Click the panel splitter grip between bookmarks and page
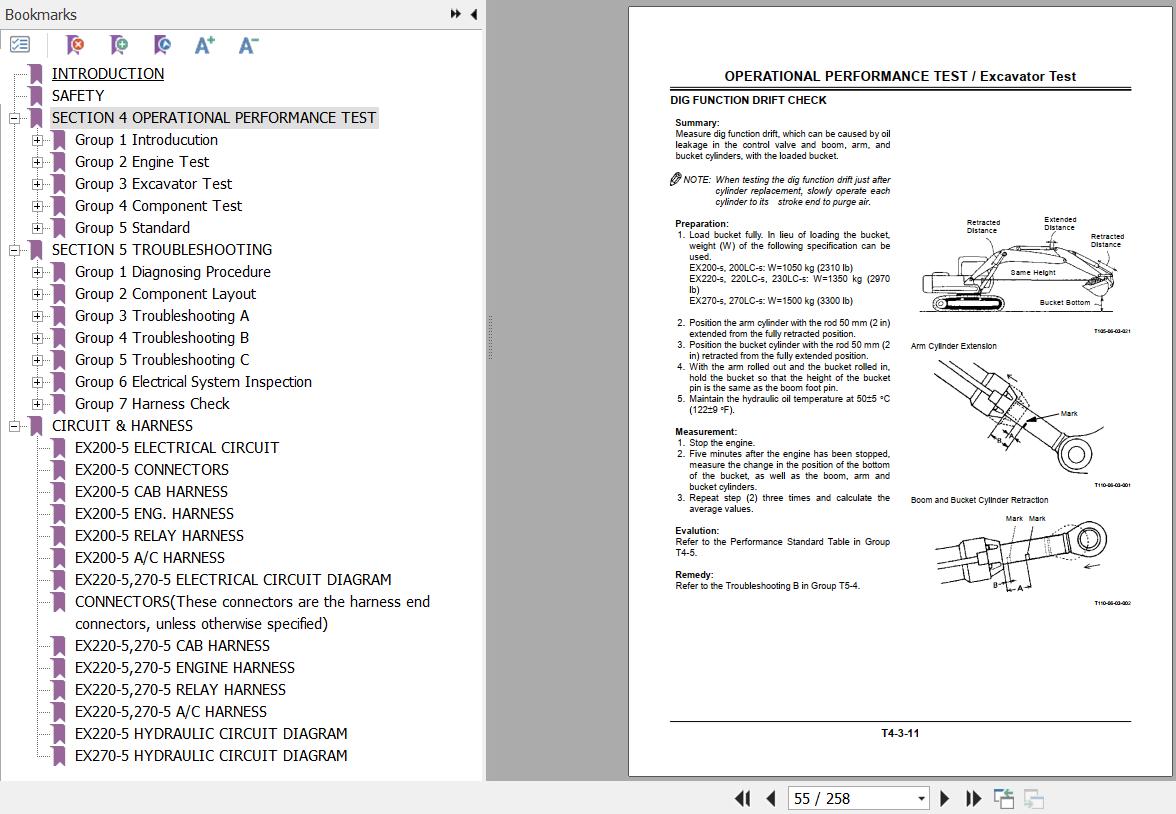Screen dimensions: 1176x814 (490, 338)
